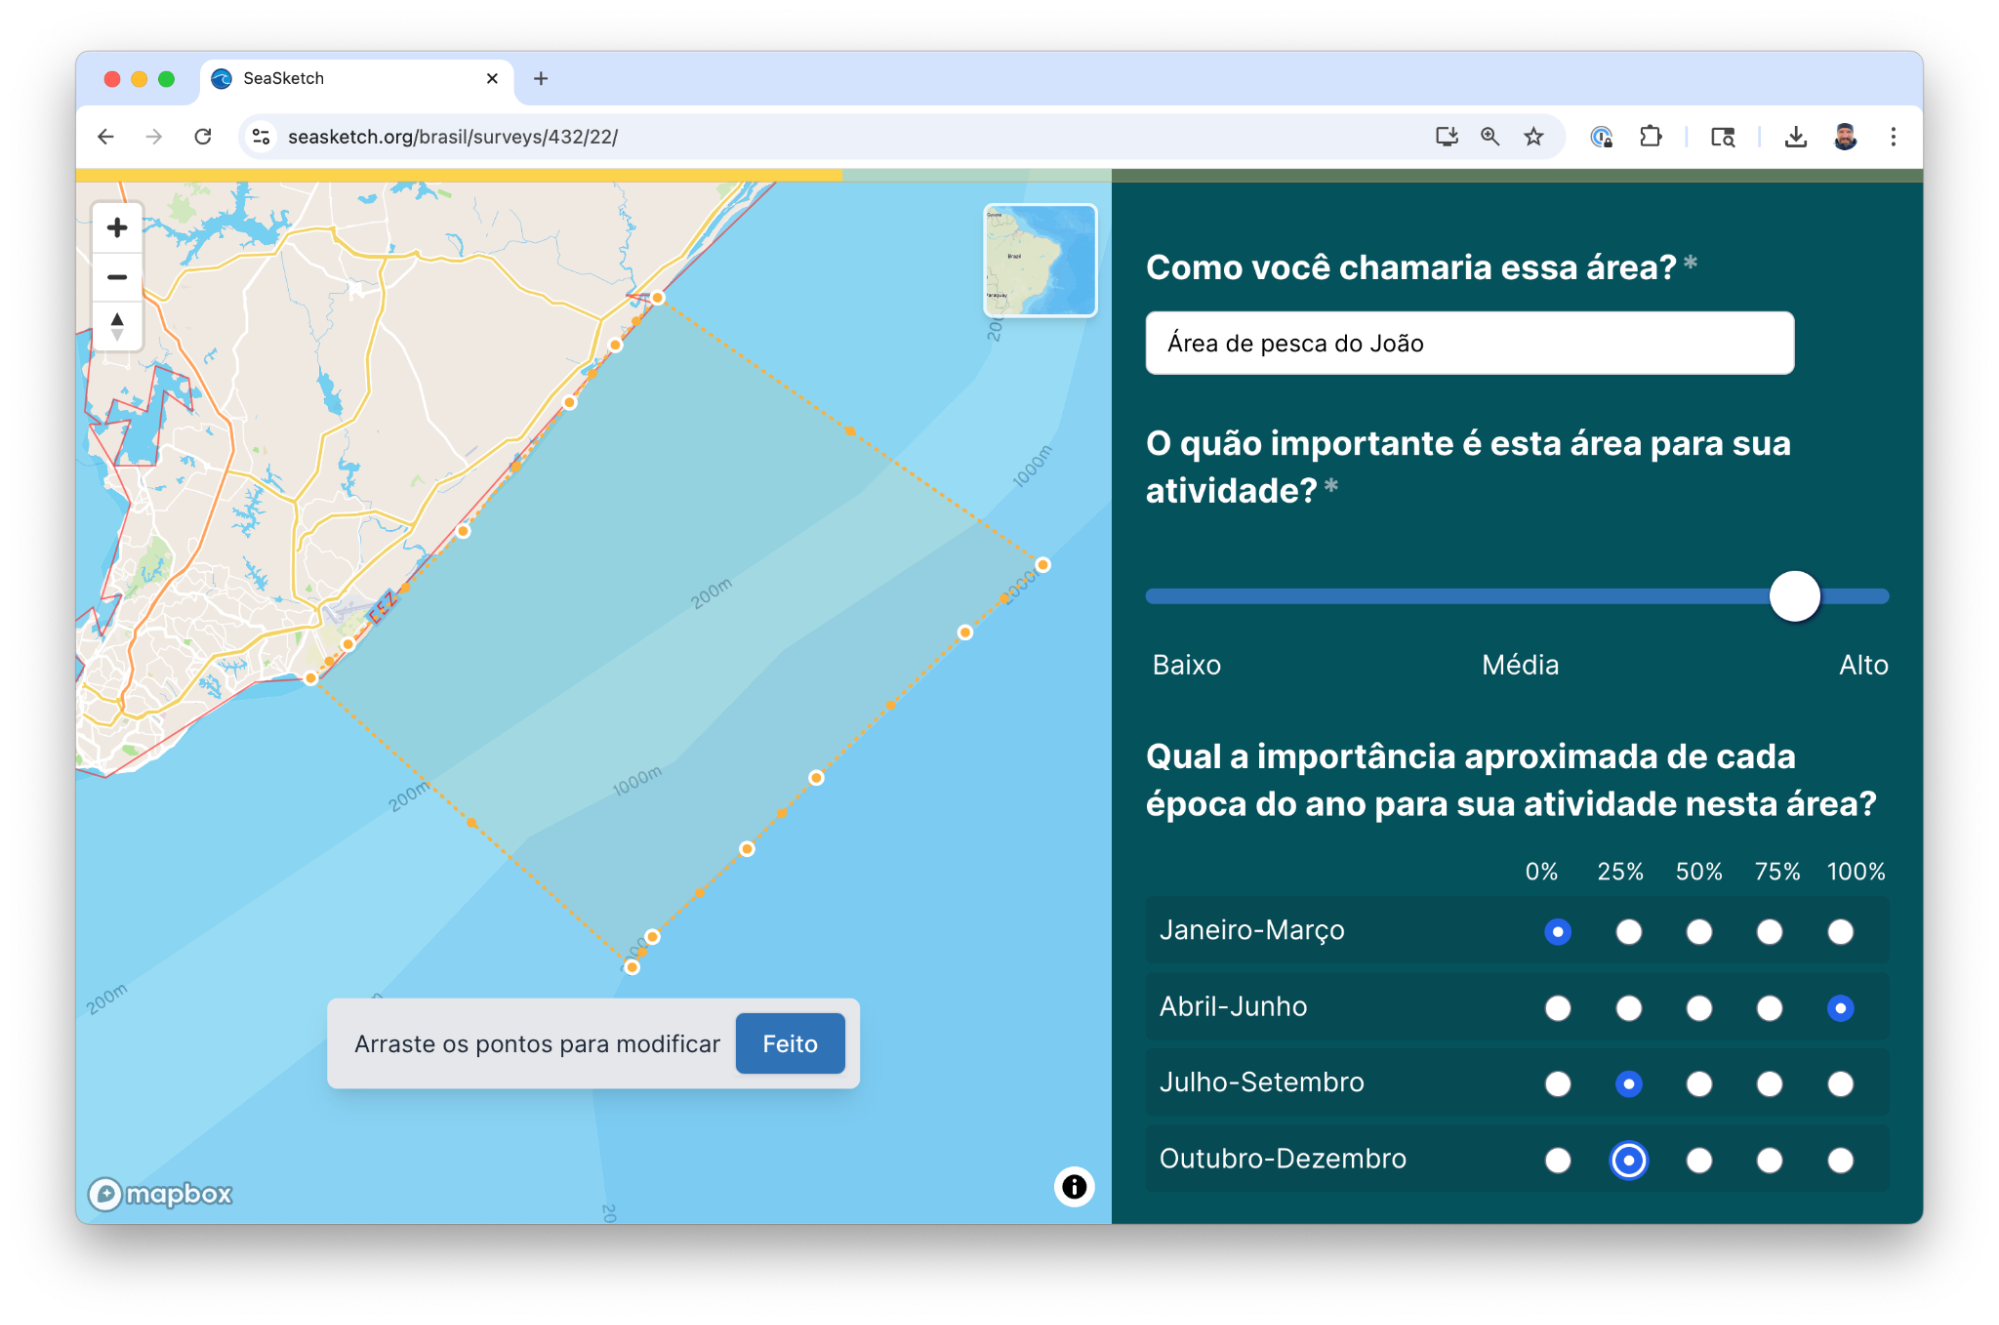Zoom in on the map
This screenshot has height=1325, width=1999.
pos(117,228)
